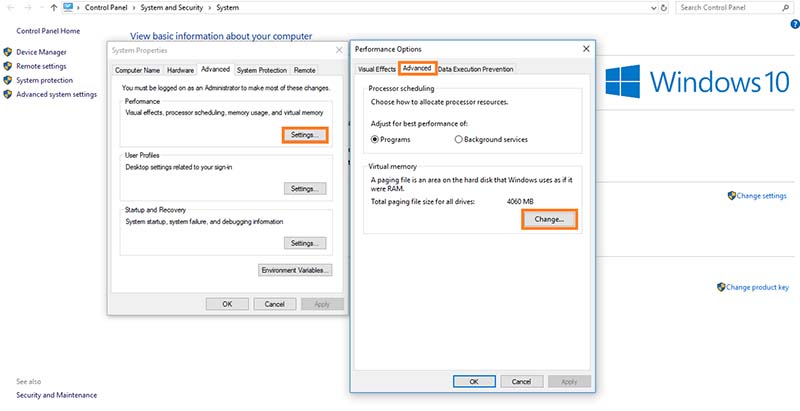The height and width of the screenshot is (411, 800).
Task: Click the computer icon in address bar
Action: tap(68, 8)
